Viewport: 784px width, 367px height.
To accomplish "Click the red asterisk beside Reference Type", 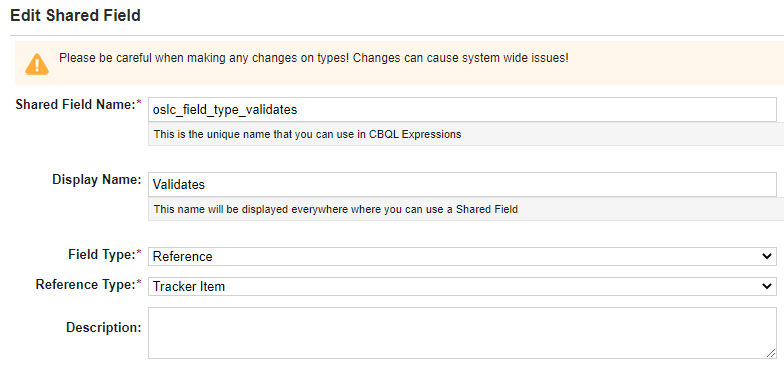I will [x=139, y=282].
